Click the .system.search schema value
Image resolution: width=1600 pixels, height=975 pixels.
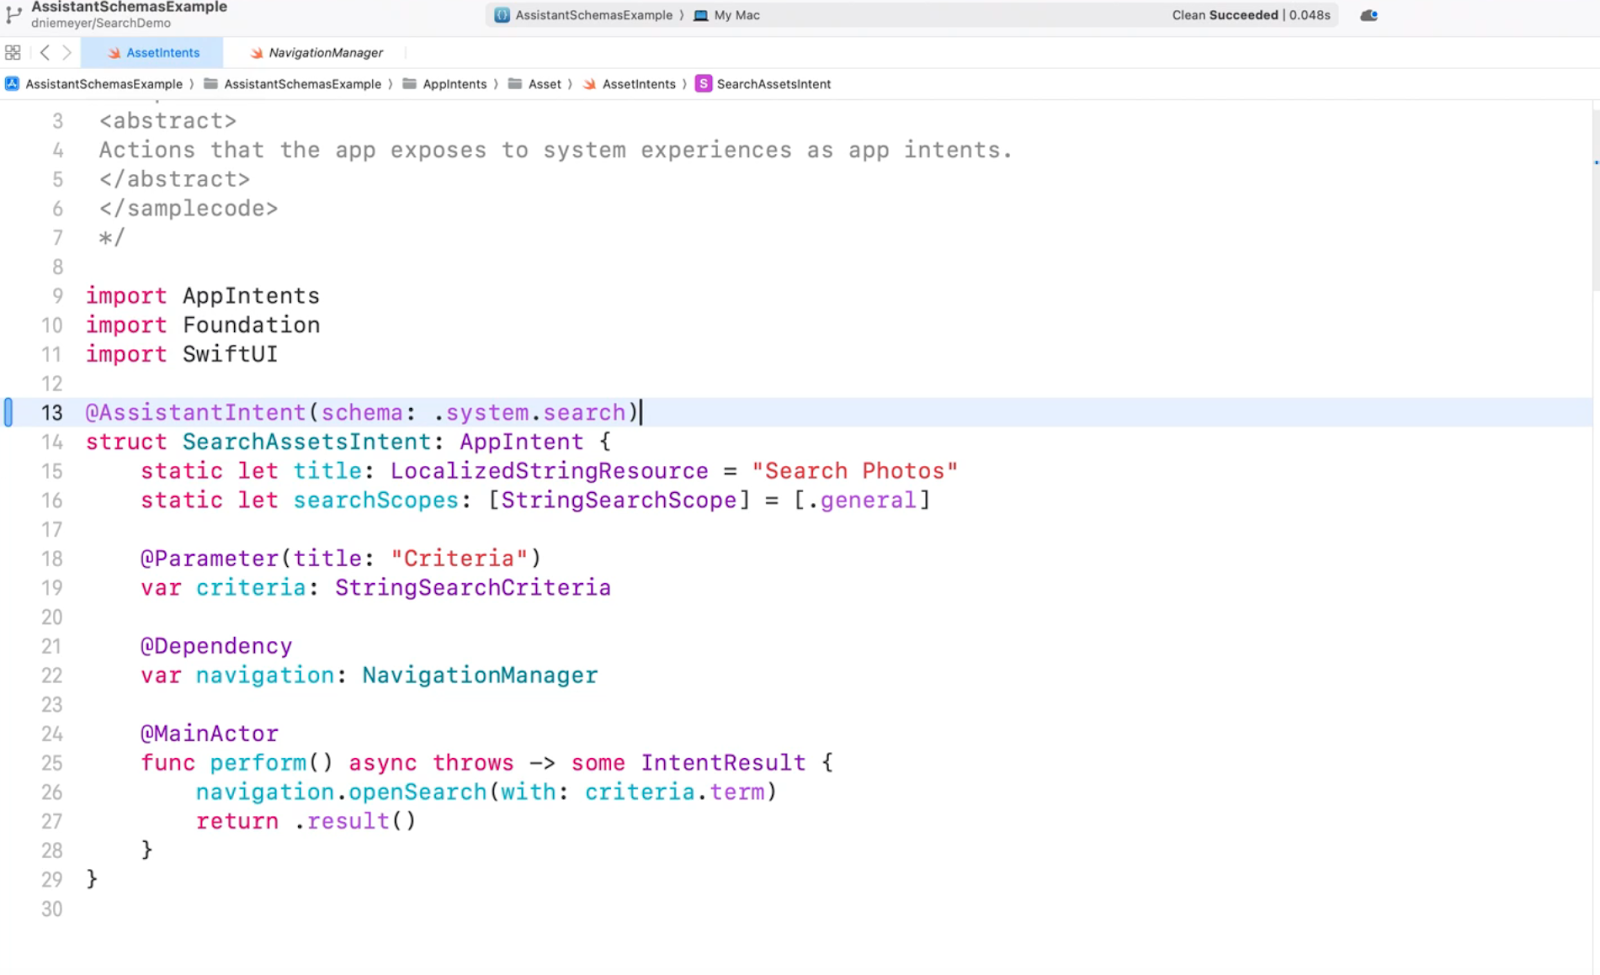click(529, 412)
